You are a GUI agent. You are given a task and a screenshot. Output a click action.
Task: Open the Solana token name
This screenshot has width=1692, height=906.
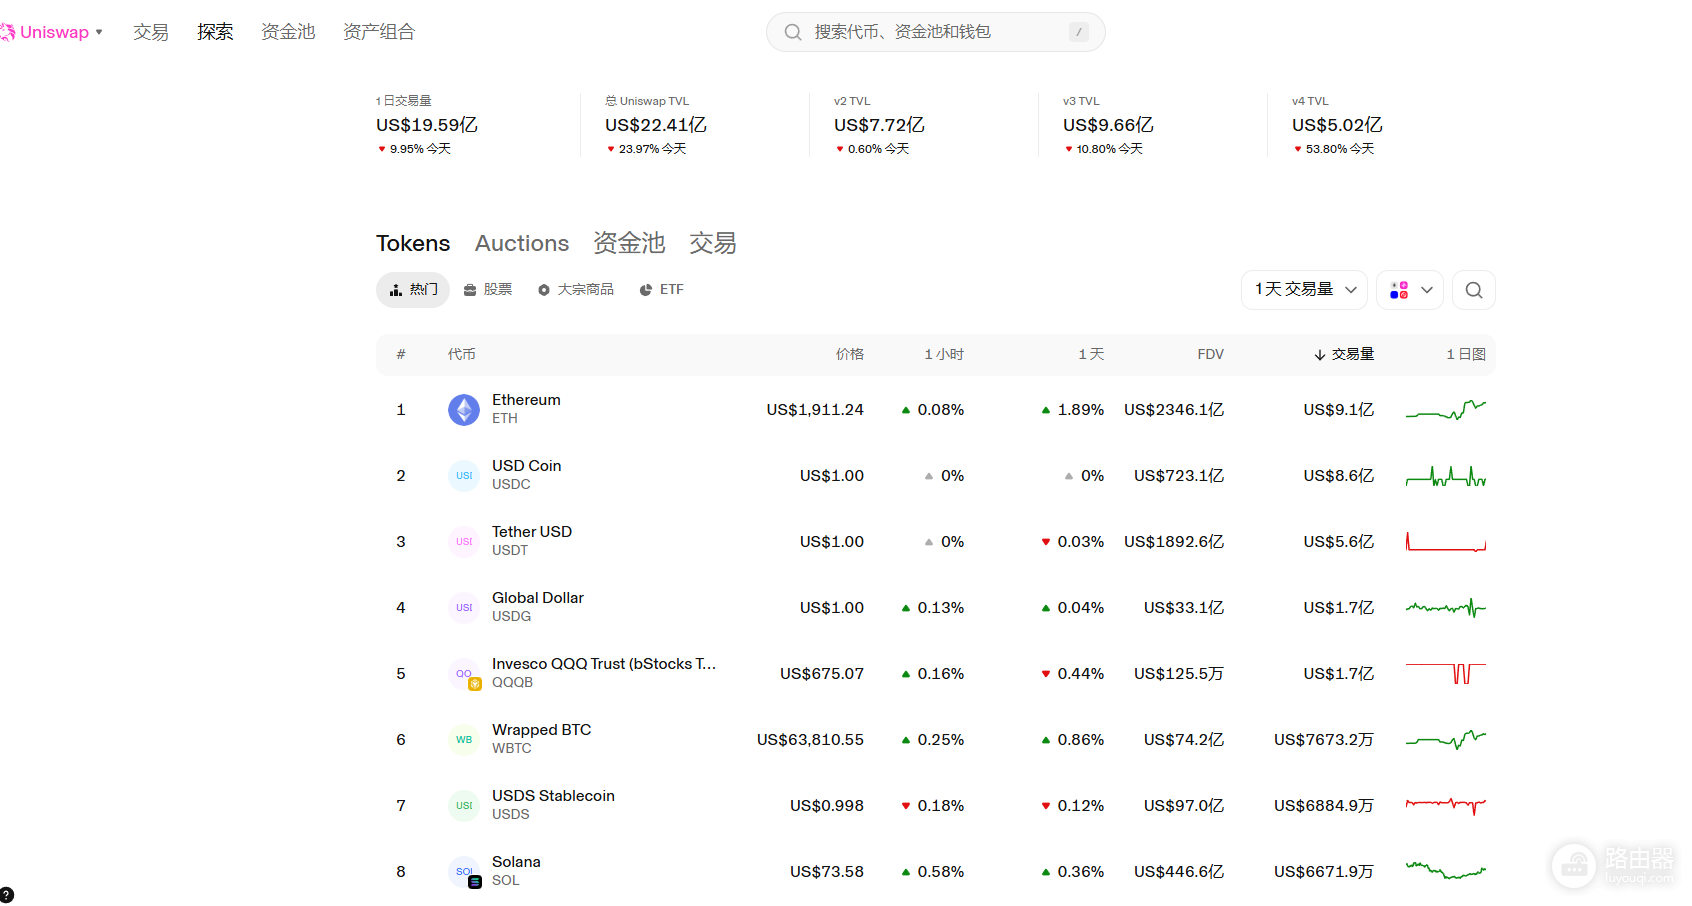click(516, 862)
